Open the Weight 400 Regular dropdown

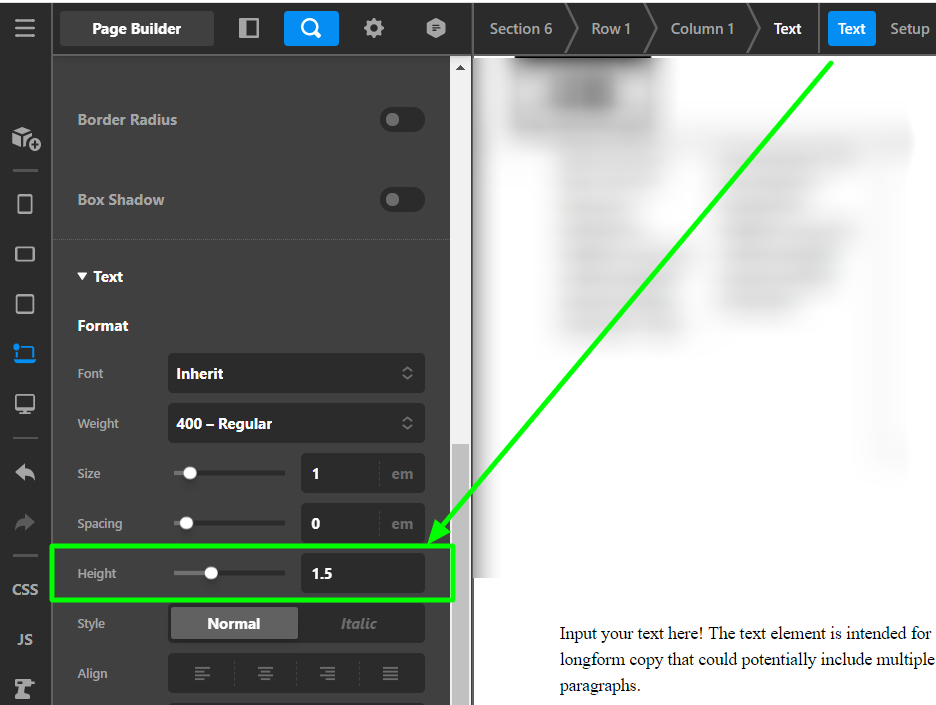(x=296, y=423)
